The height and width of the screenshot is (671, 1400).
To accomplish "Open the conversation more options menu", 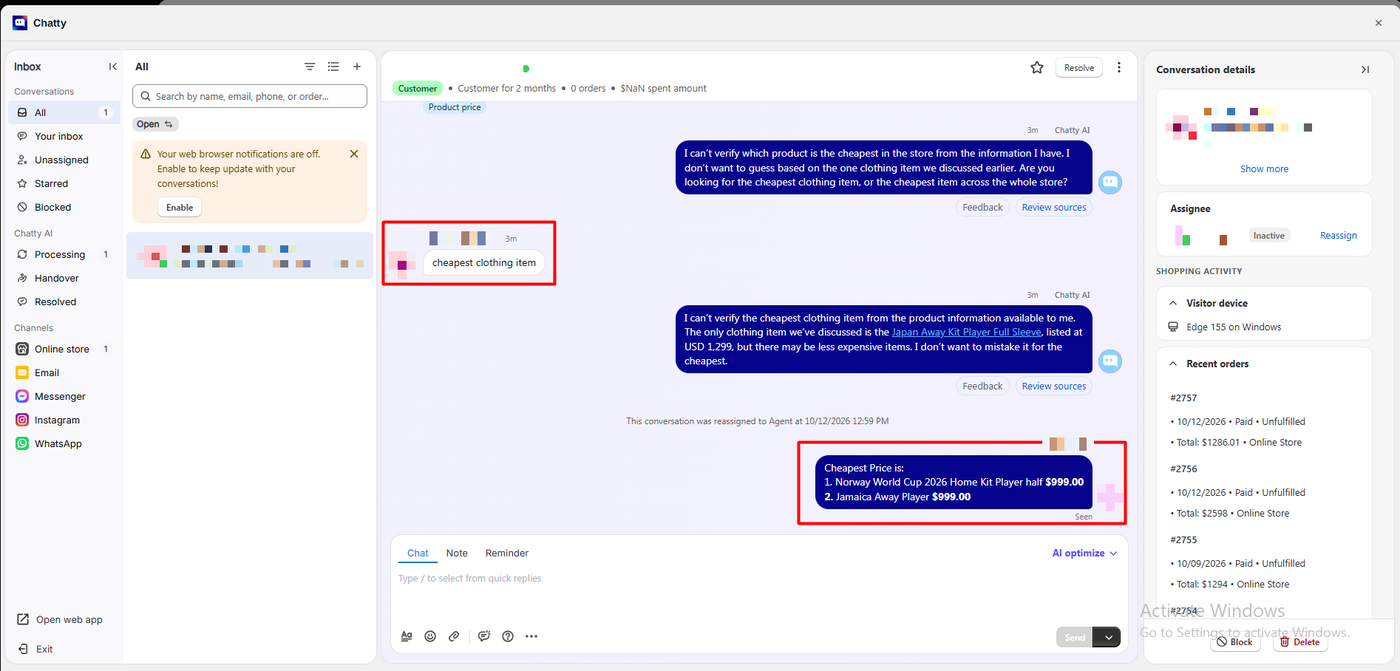I will click(1119, 68).
